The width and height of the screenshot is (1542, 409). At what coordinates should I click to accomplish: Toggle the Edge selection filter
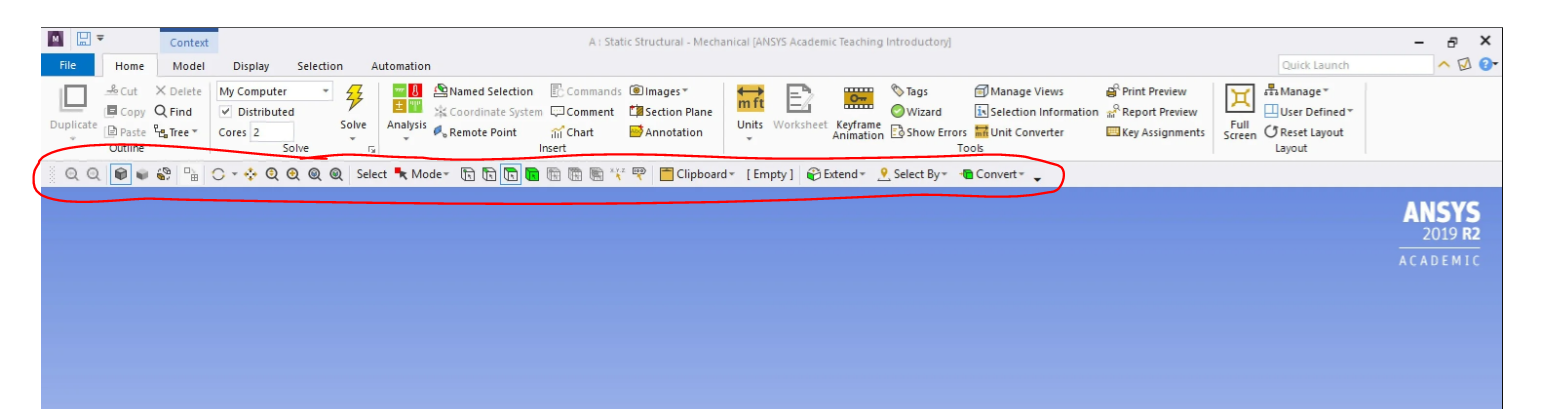489,174
